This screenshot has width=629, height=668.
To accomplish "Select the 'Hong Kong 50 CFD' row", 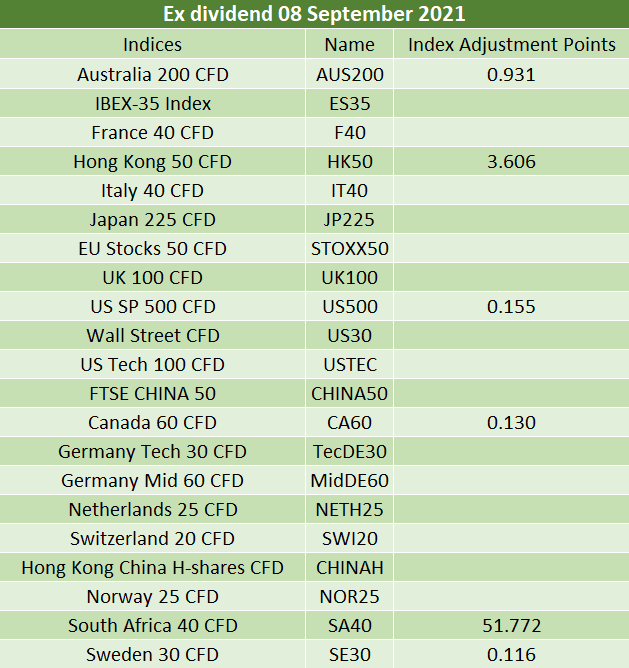I will pos(152,161).
